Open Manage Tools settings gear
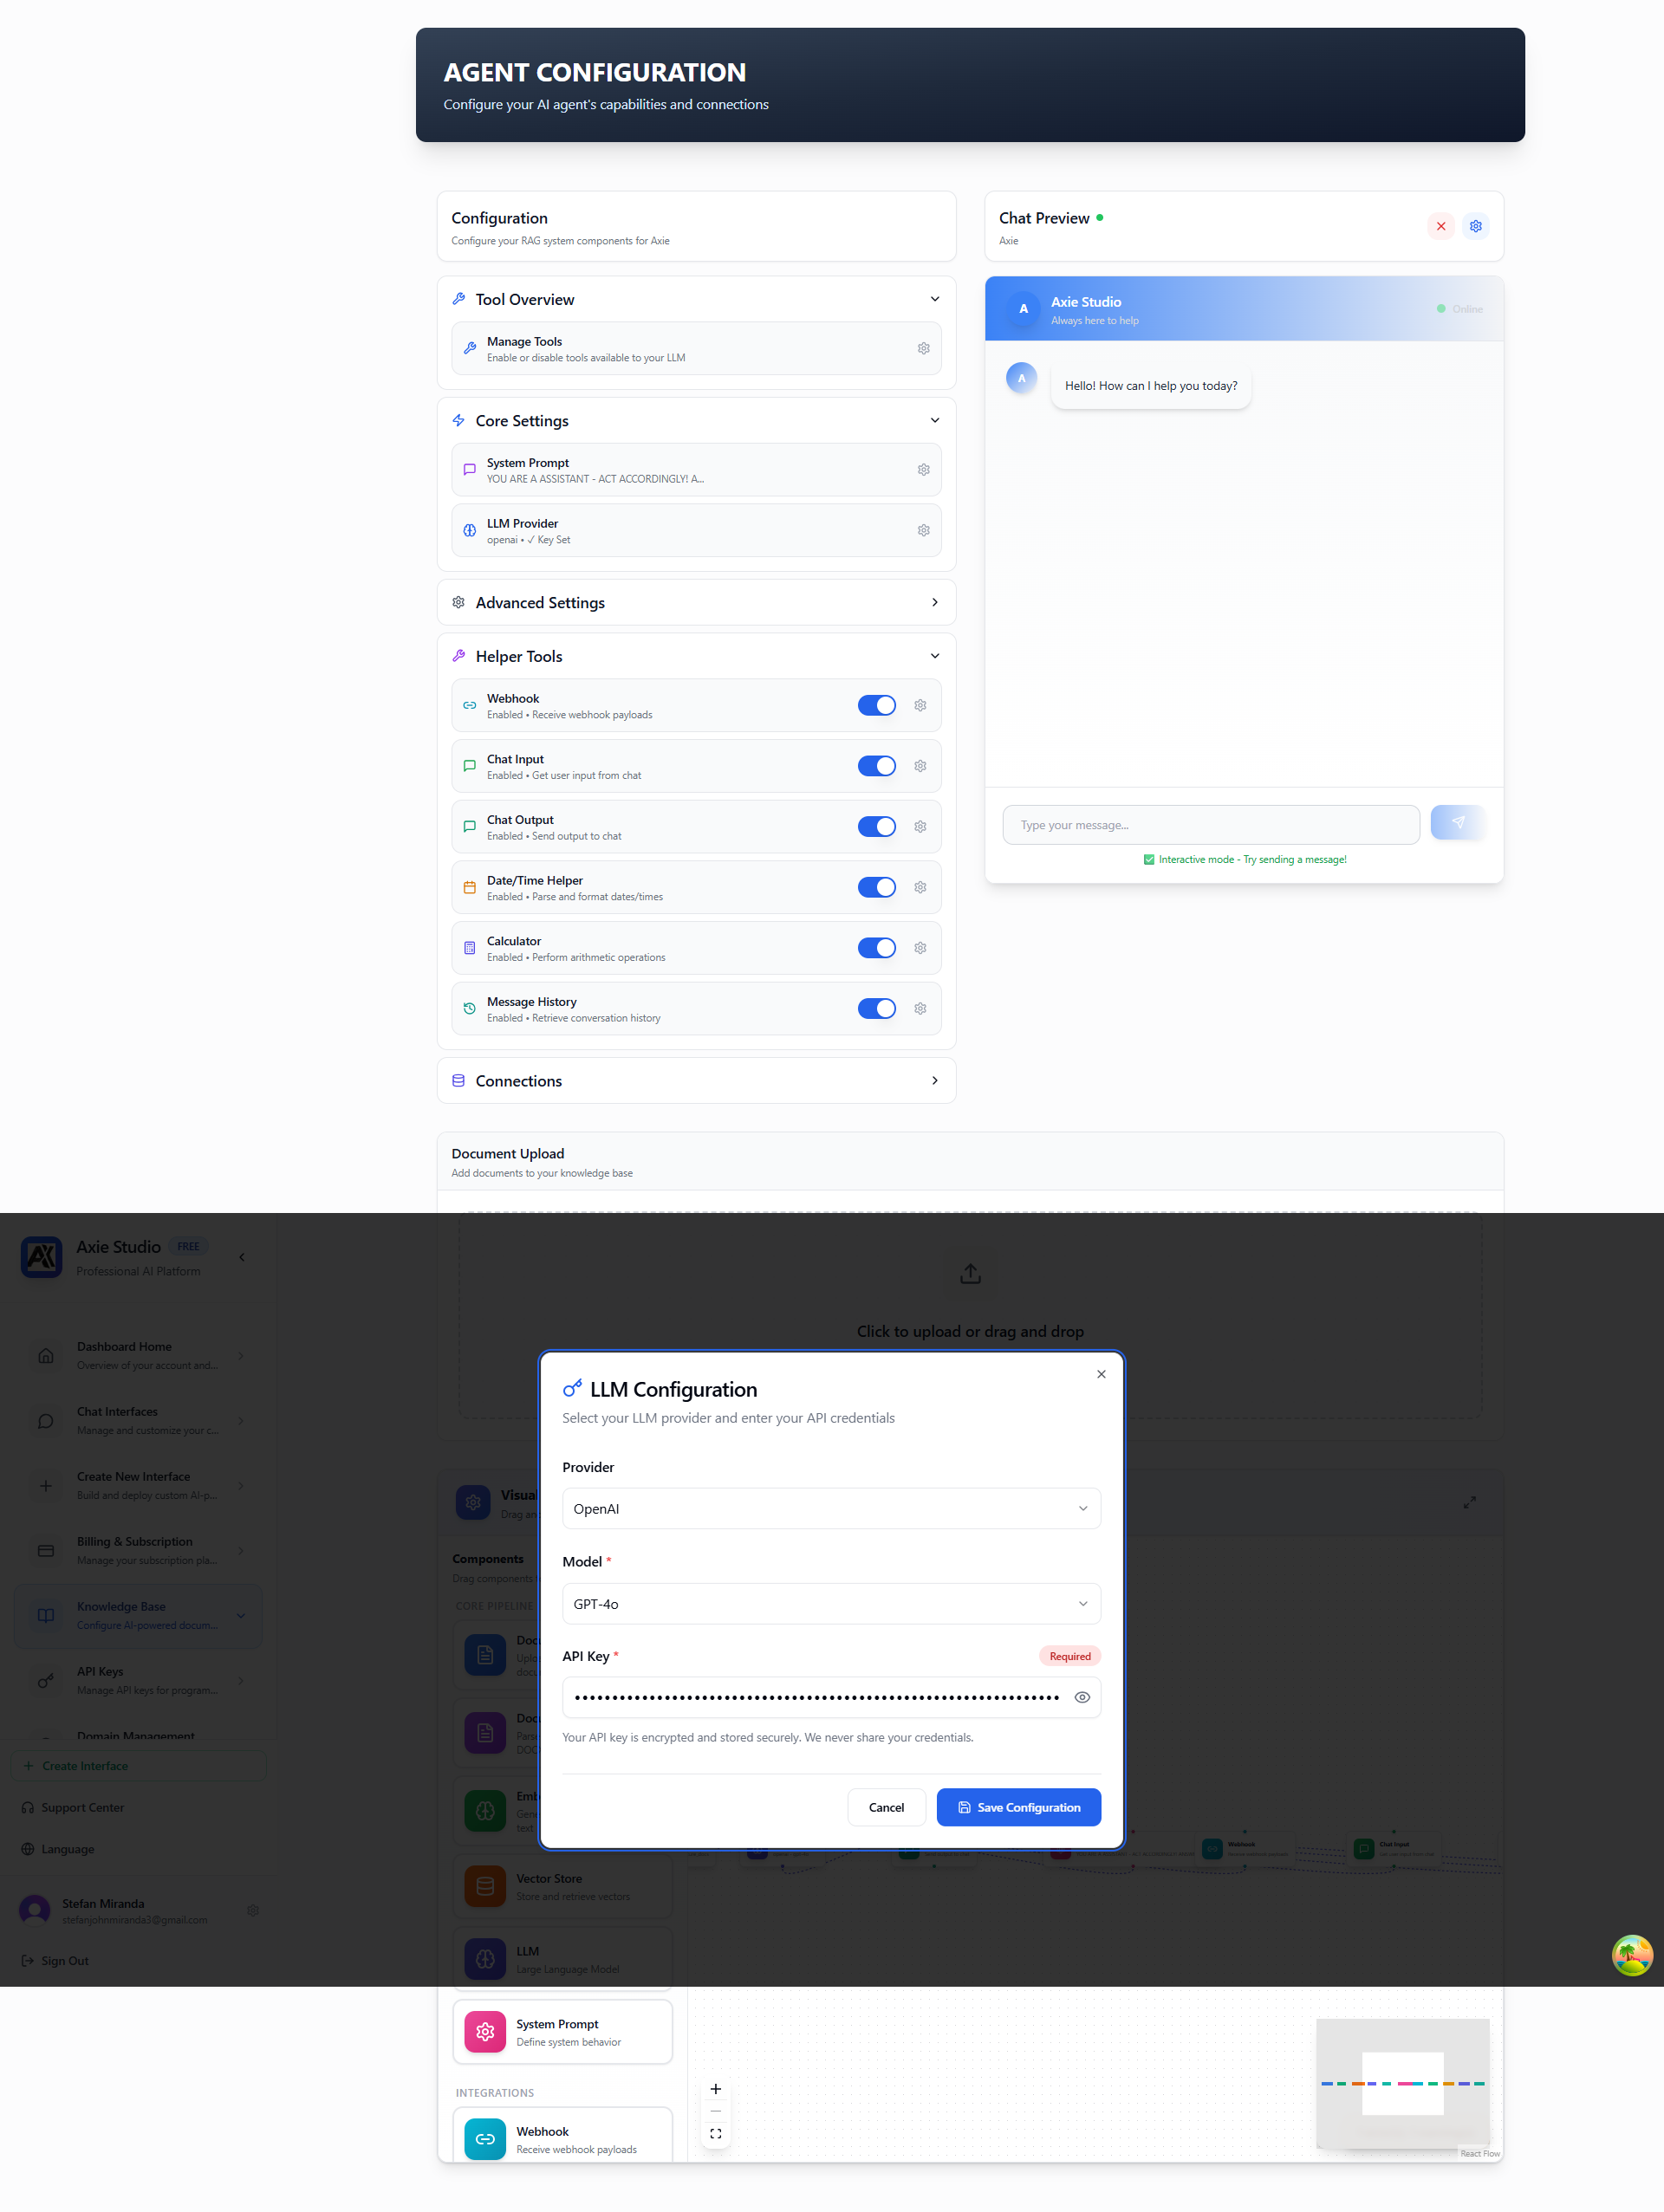The height and width of the screenshot is (2212, 1664). tap(923, 348)
